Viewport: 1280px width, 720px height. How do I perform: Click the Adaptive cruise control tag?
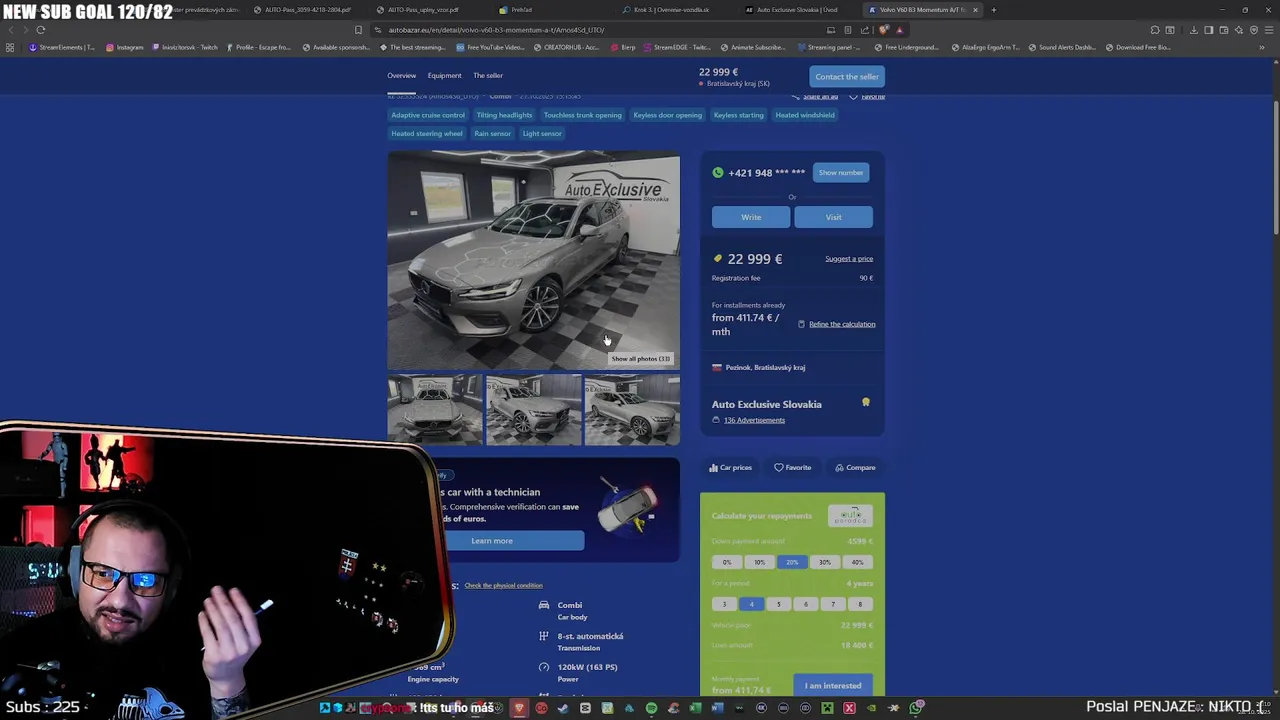(428, 115)
